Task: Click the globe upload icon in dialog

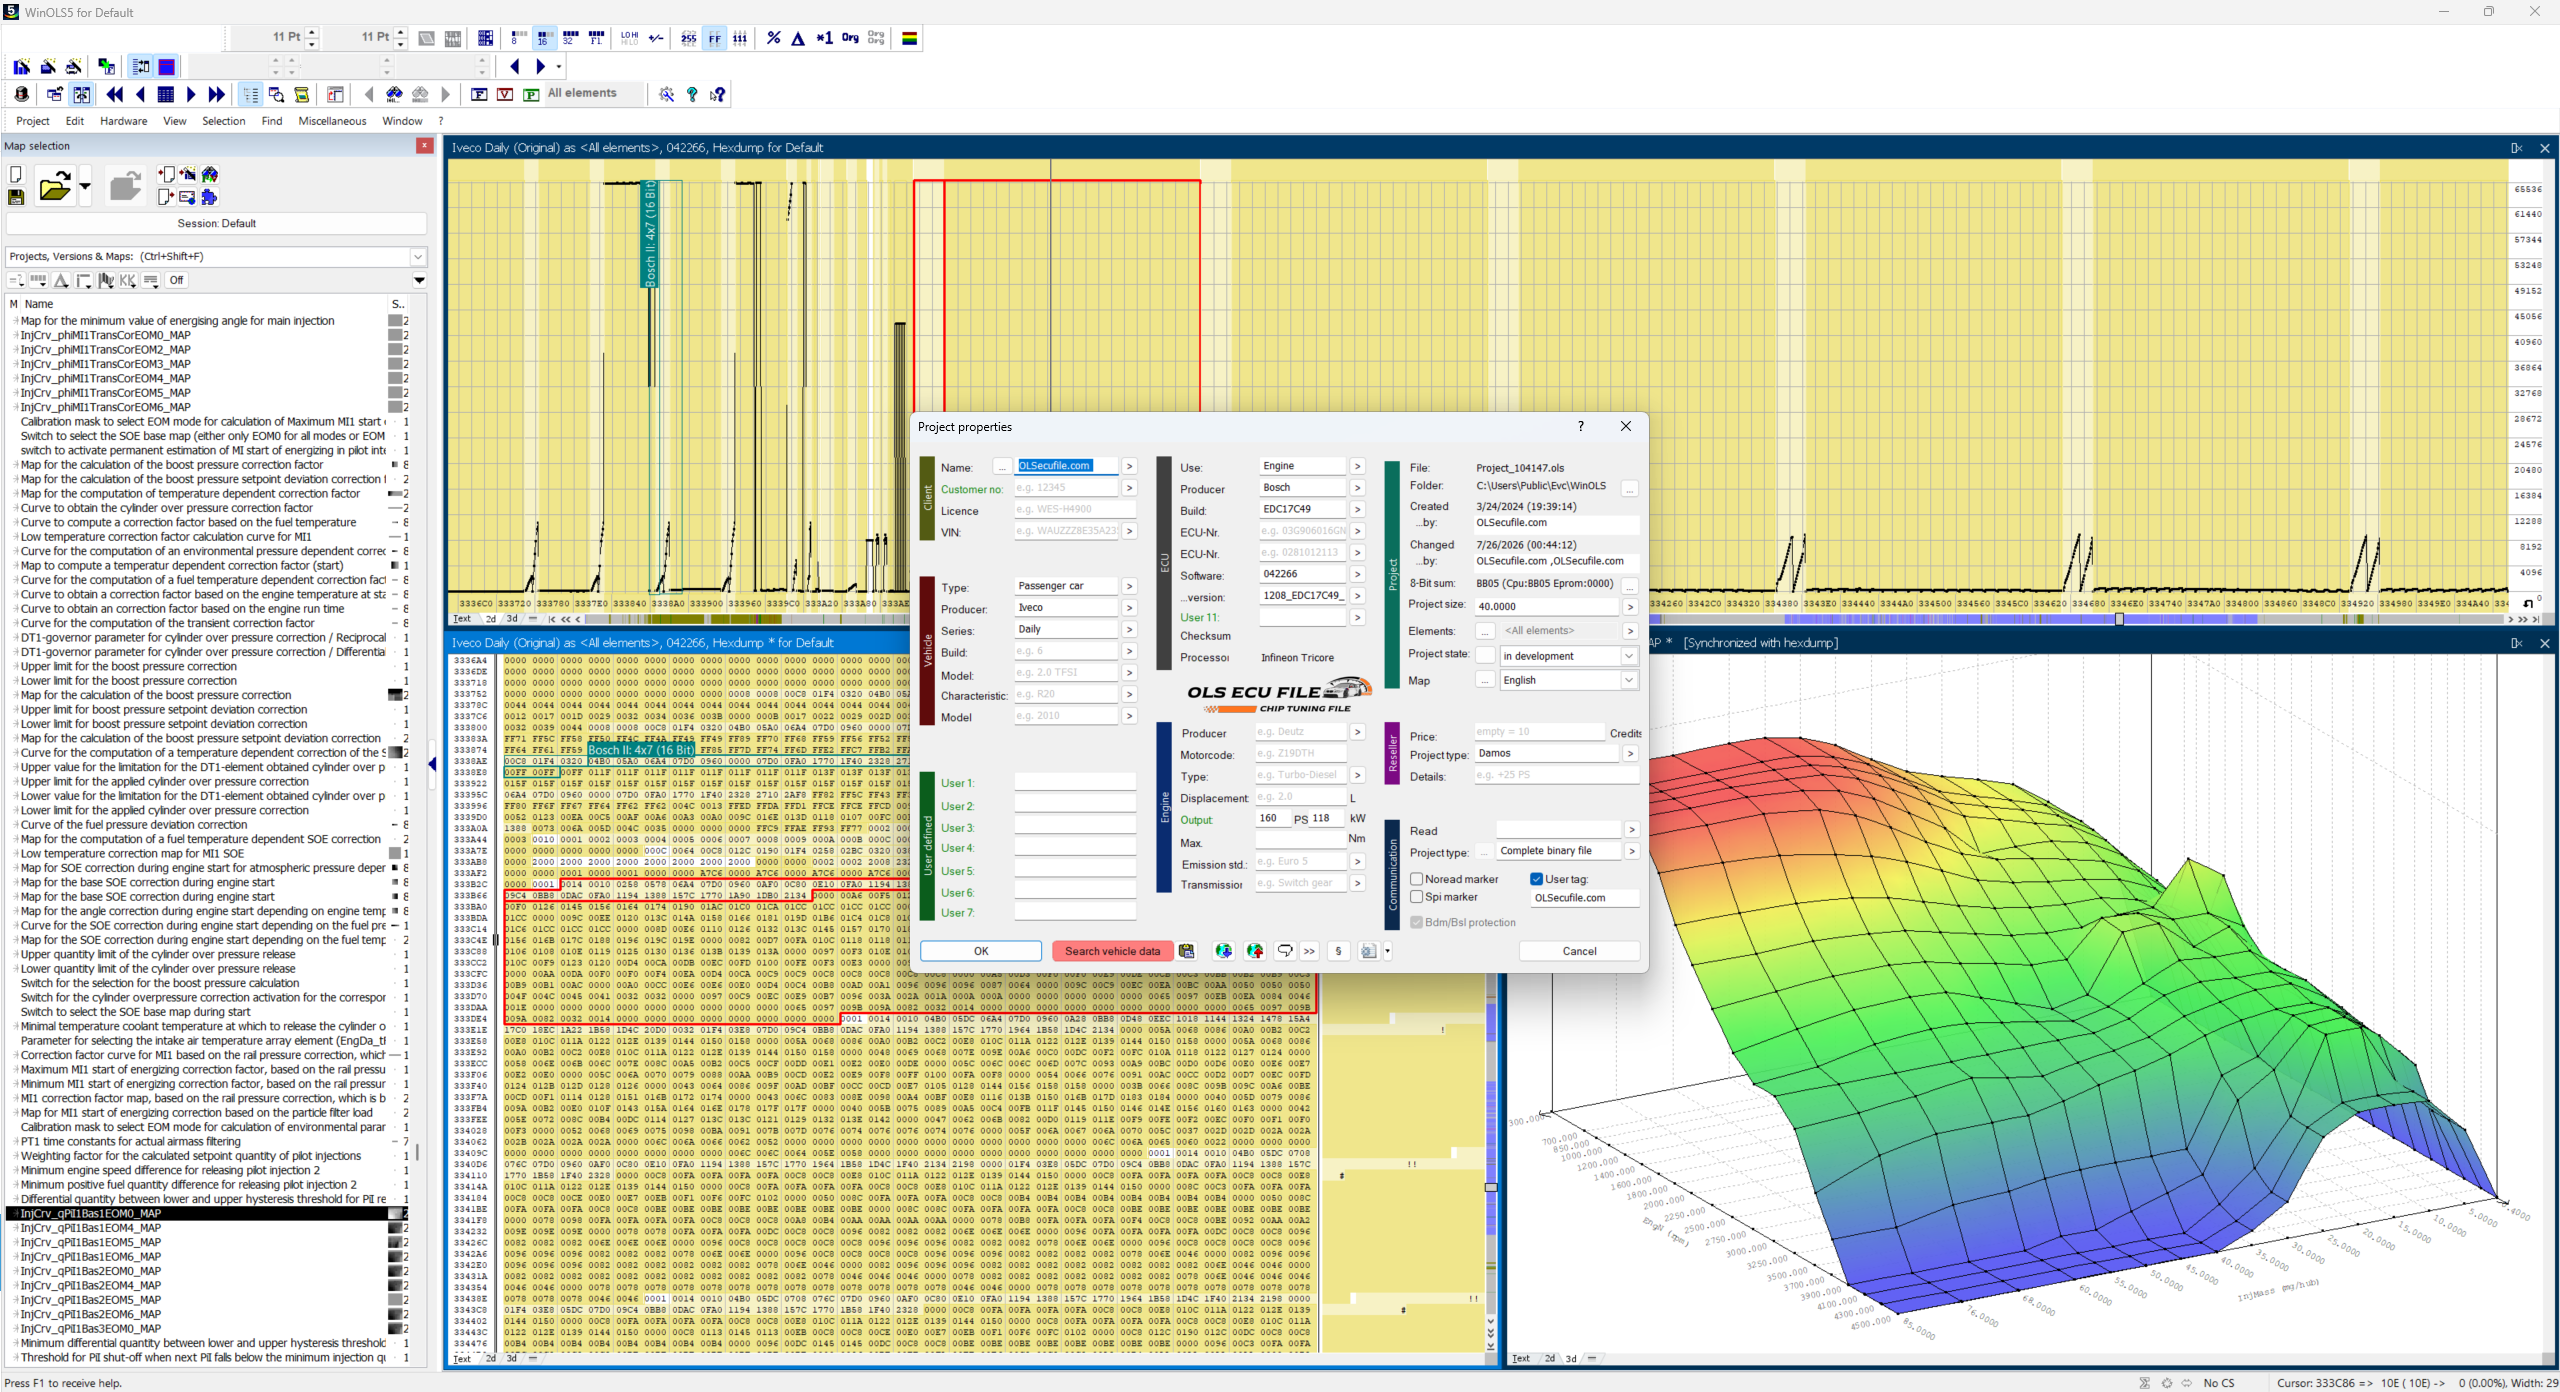Action: tap(1255, 951)
